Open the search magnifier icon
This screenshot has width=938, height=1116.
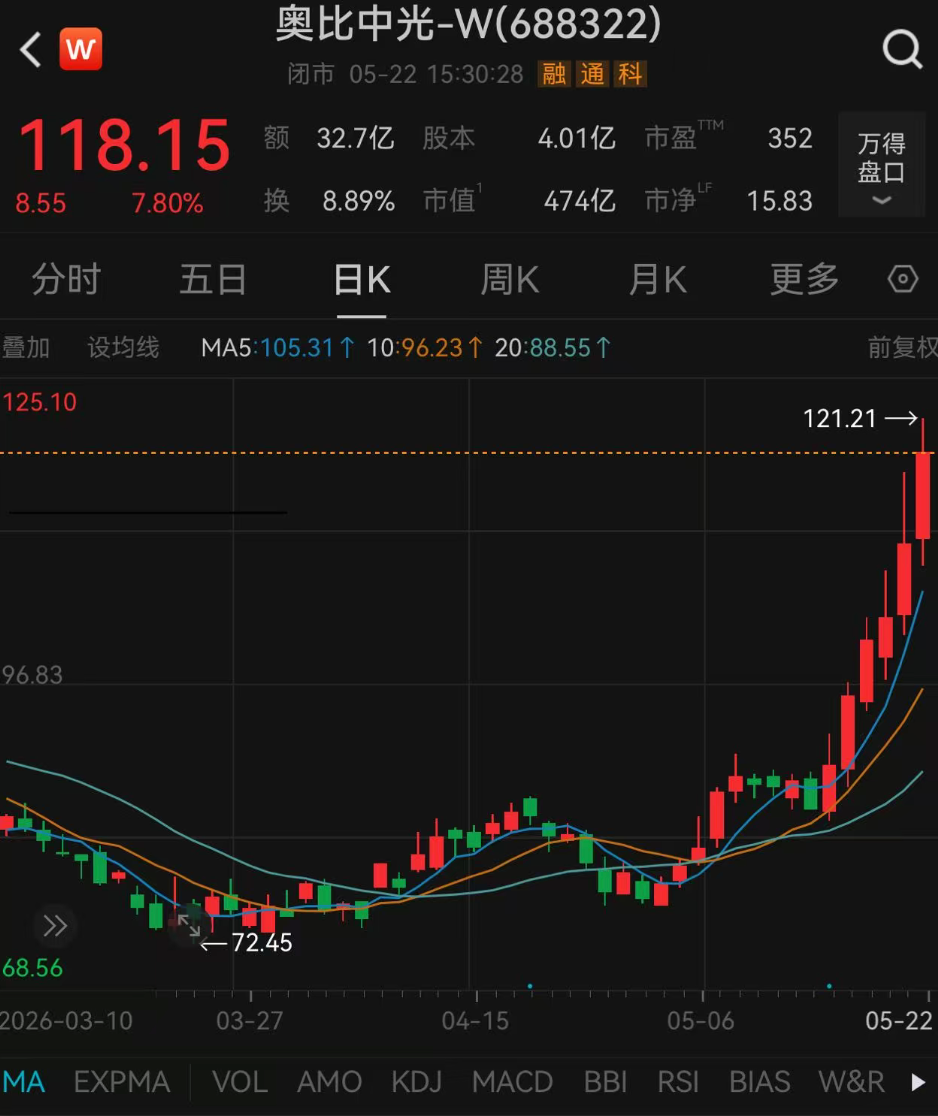pyautogui.click(x=902, y=50)
